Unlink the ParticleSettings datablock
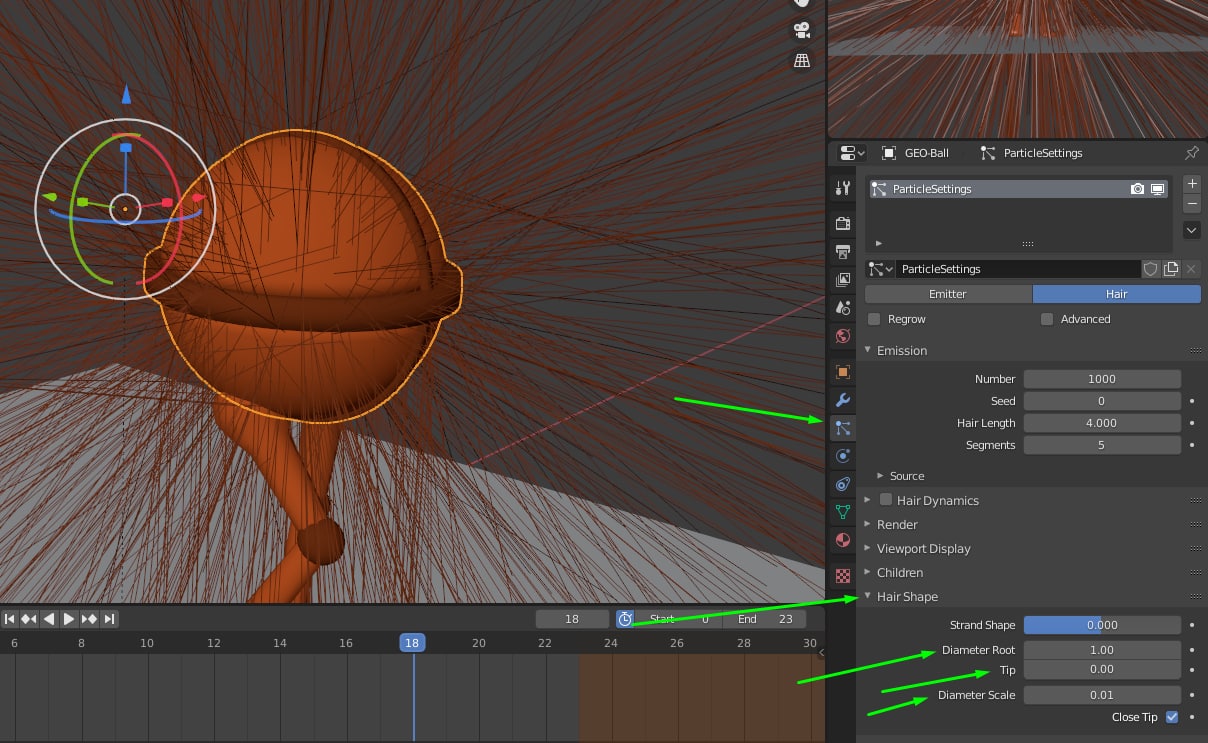Viewport: 1208px width, 743px height. 1191,269
